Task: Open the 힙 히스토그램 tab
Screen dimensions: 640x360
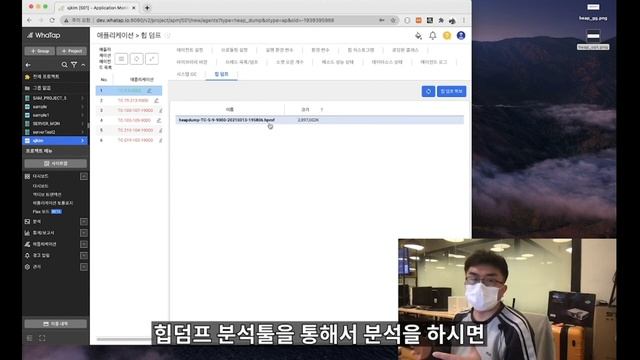Action: 361,50
